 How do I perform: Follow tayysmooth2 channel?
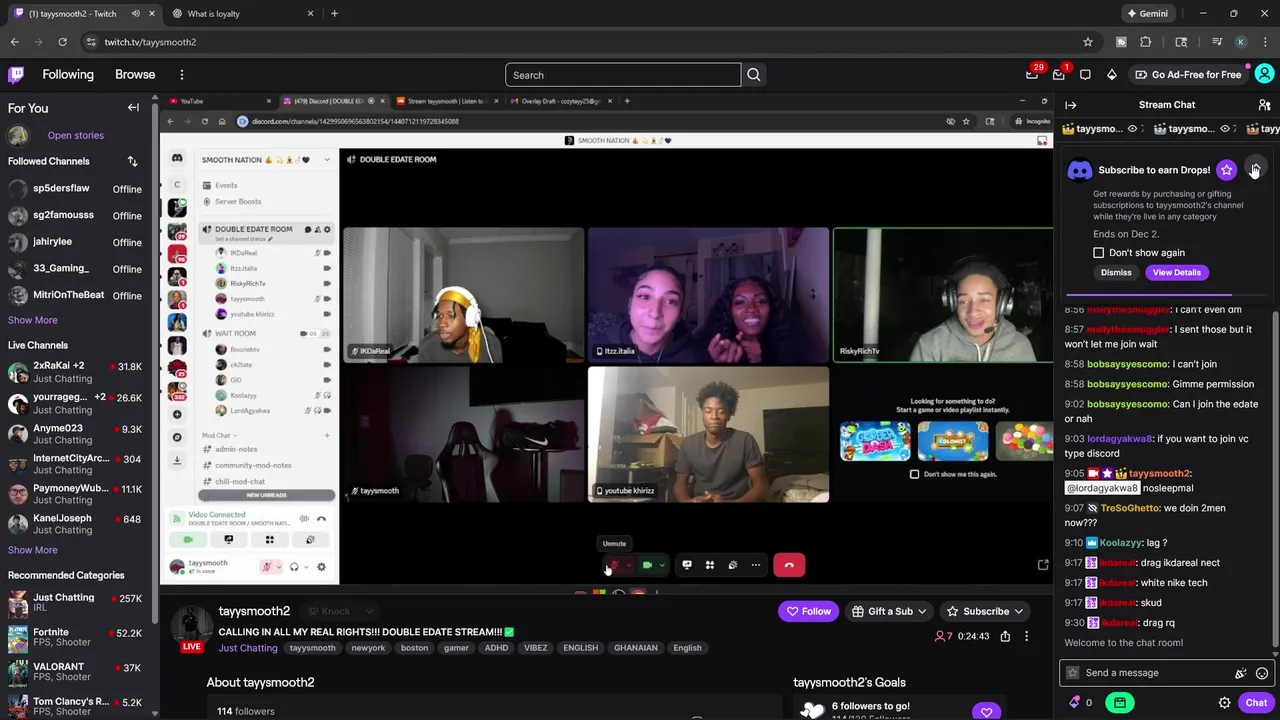coord(808,611)
